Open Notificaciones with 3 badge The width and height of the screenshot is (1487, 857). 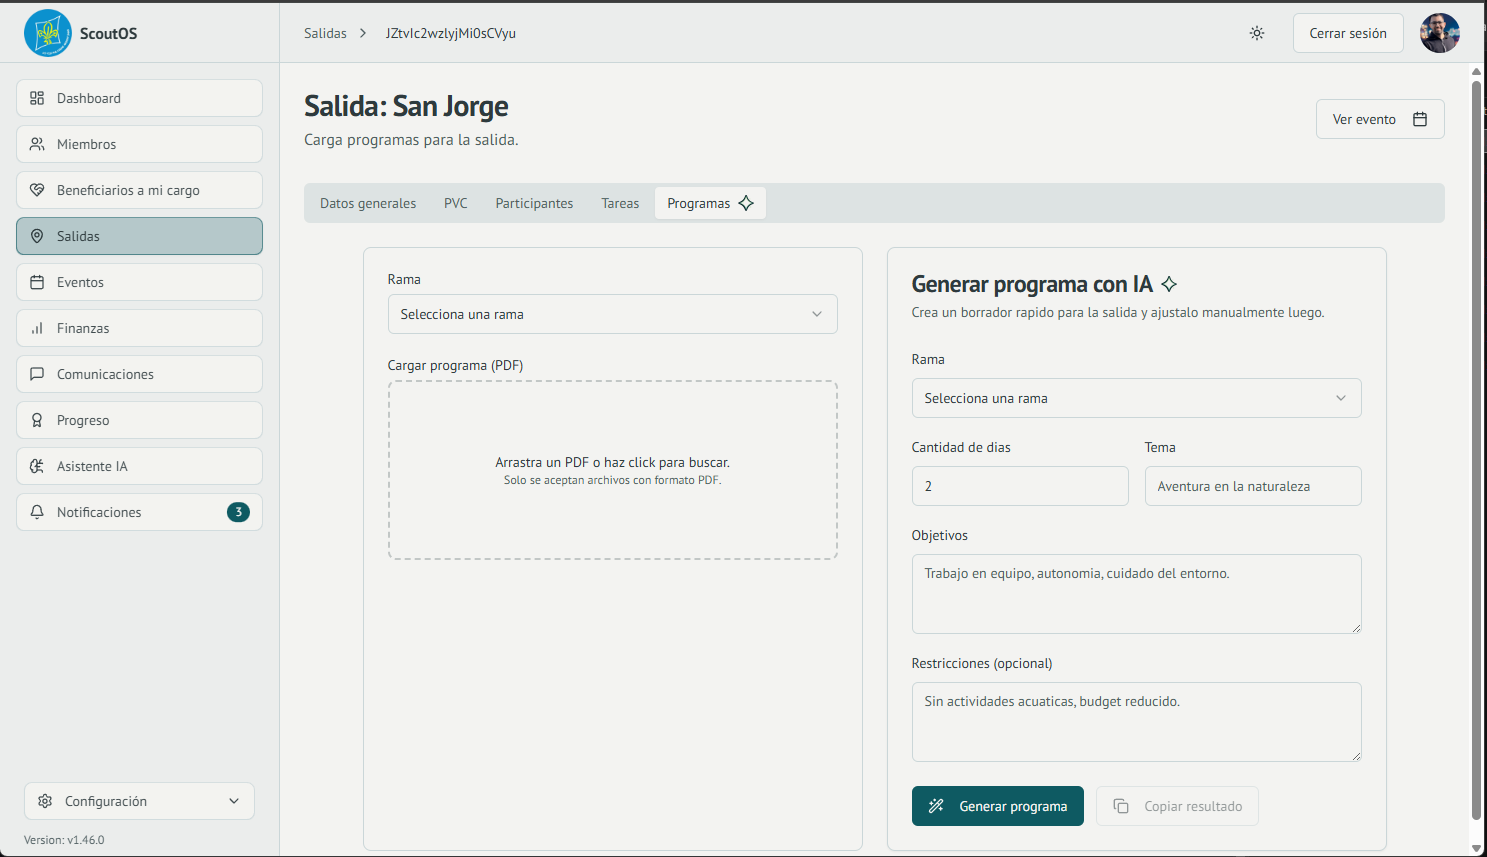139,512
